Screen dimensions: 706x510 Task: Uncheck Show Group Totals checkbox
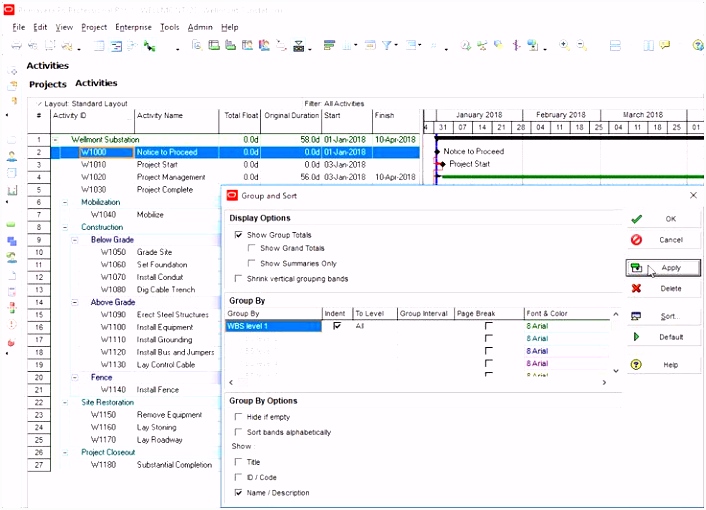click(239, 235)
